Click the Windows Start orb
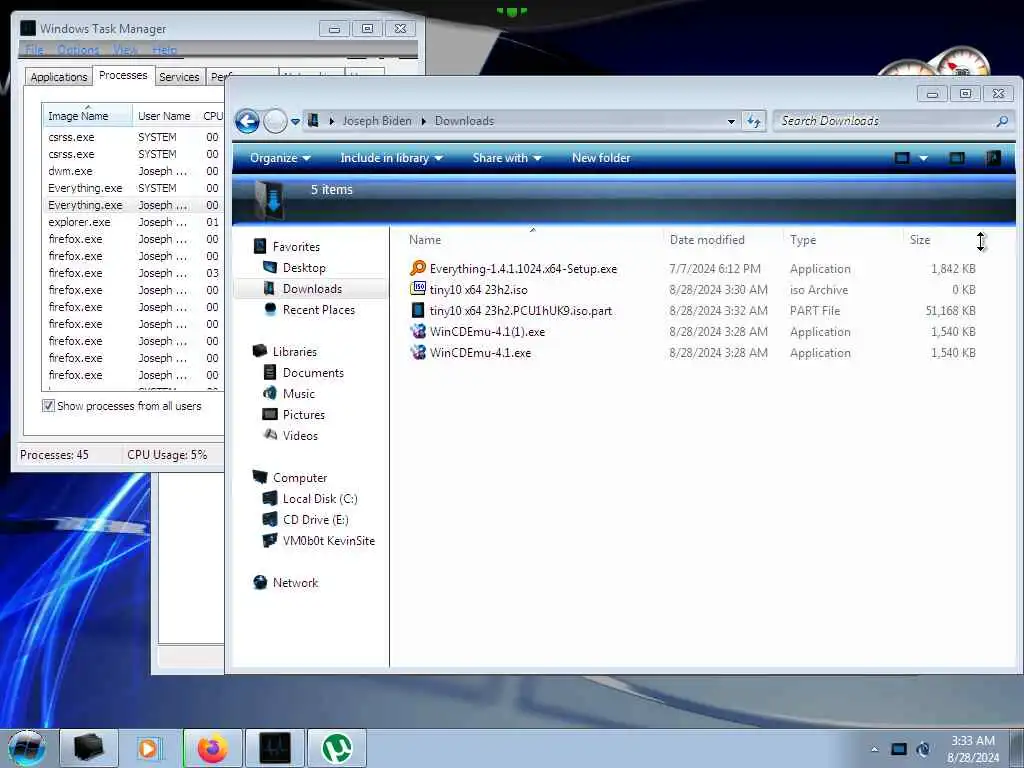1024x768 pixels. coord(27,748)
